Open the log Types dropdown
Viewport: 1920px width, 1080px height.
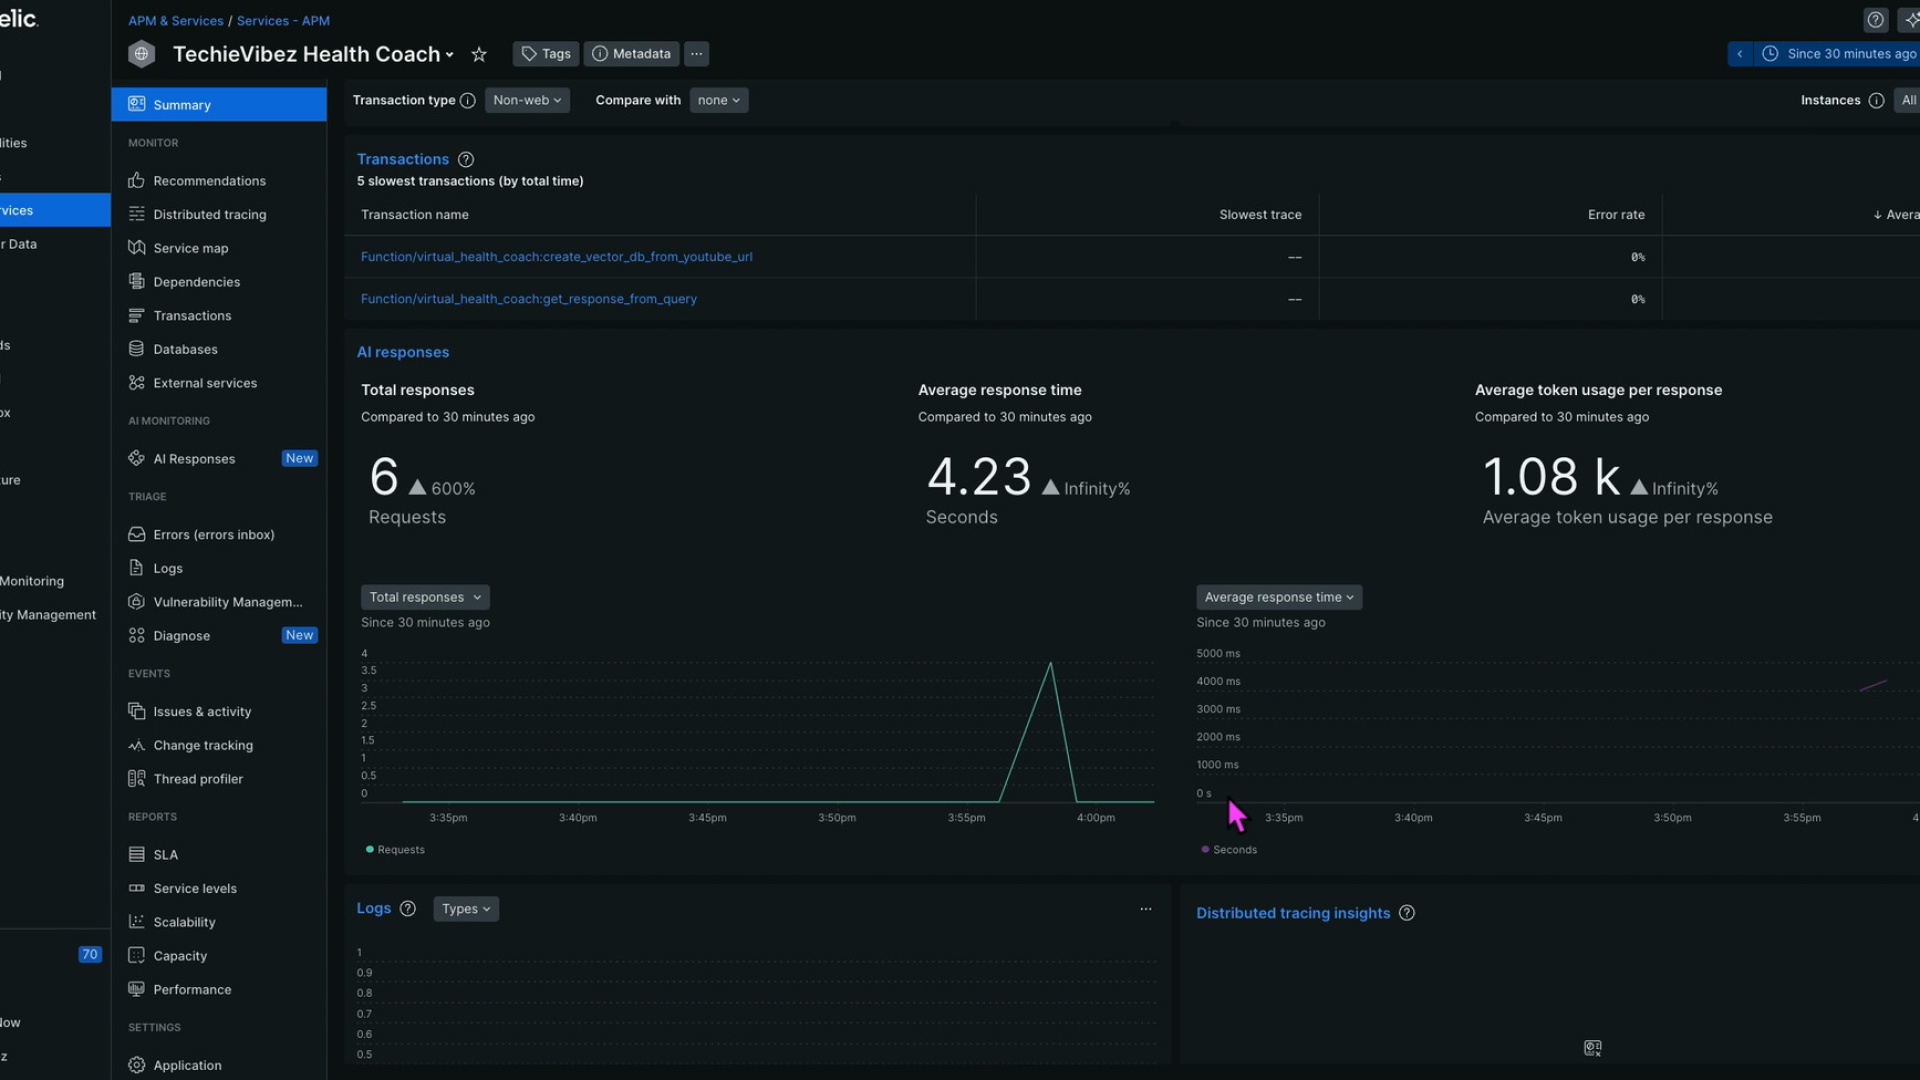tap(466, 909)
